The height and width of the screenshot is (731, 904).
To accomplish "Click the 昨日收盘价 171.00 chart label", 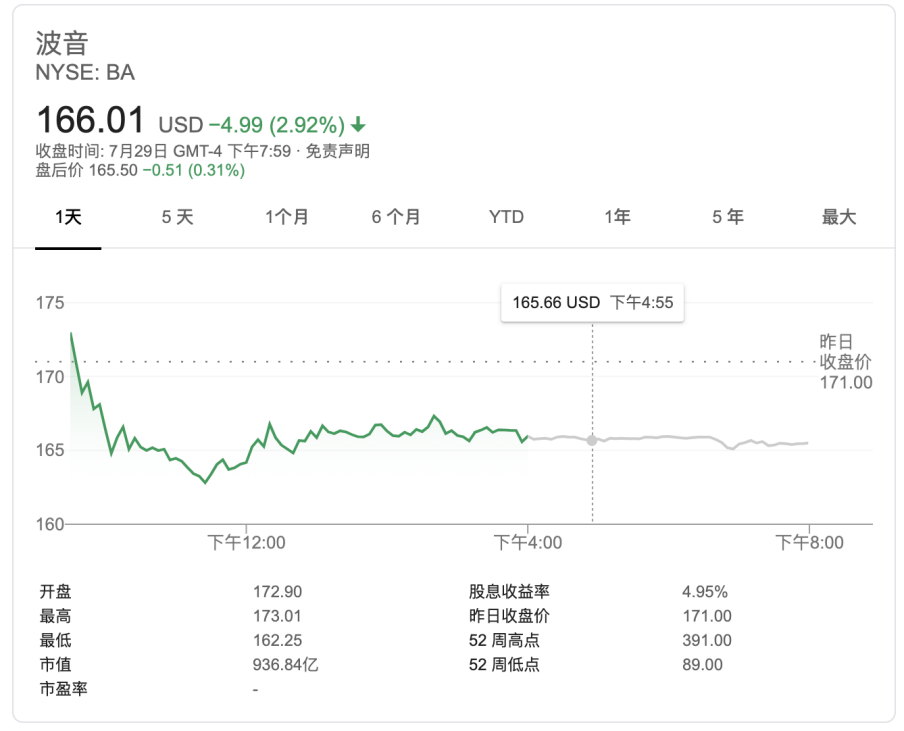I will click(x=845, y=362).
